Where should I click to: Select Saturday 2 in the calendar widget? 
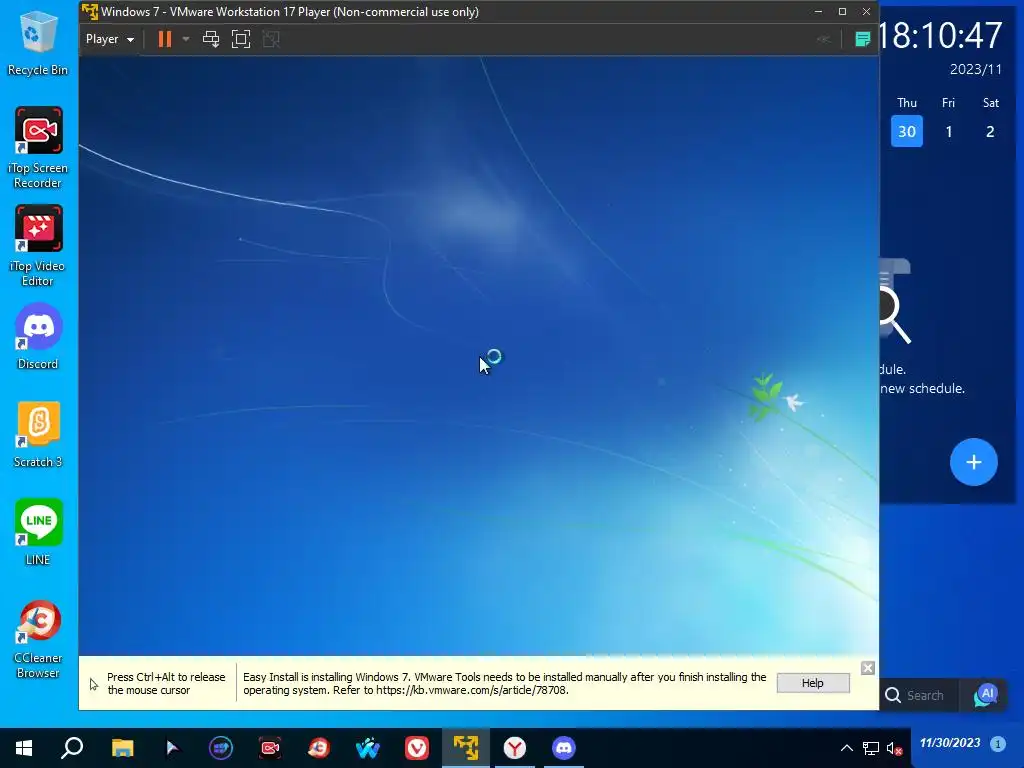click(990, 131)
